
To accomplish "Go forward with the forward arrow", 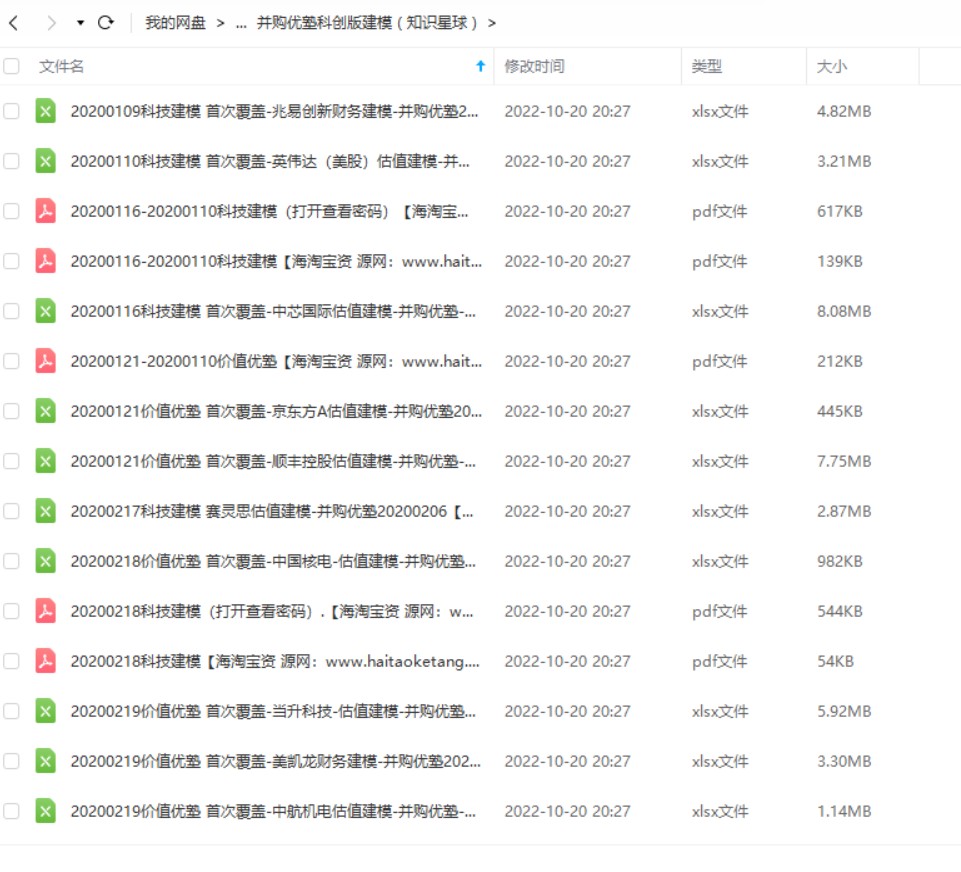I will (51, 23).
